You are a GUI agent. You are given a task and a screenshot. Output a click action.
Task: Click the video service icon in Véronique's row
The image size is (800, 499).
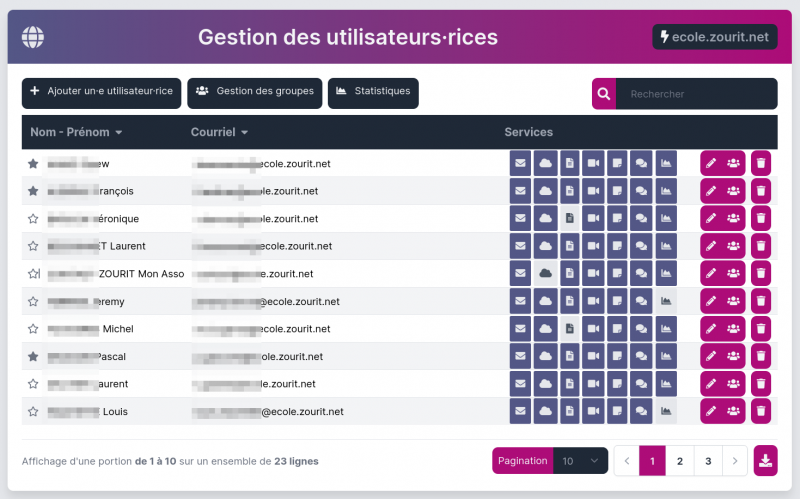pos(593,218)
